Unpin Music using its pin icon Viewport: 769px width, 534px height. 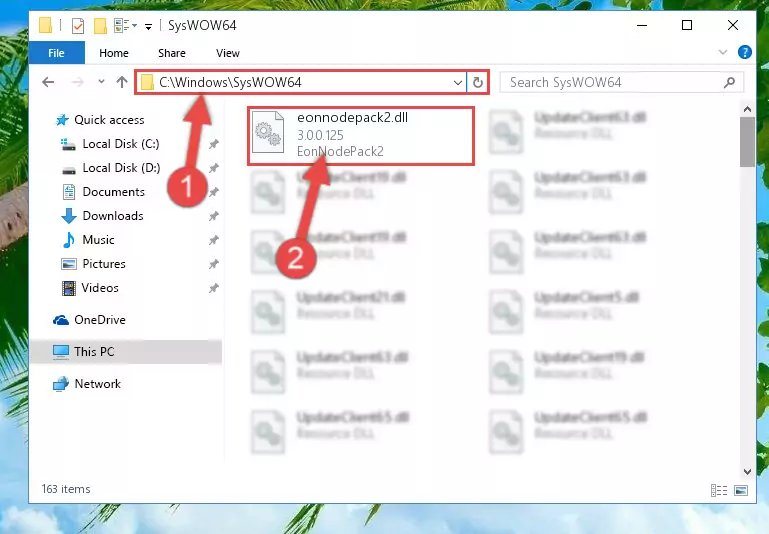coord(213,240)
